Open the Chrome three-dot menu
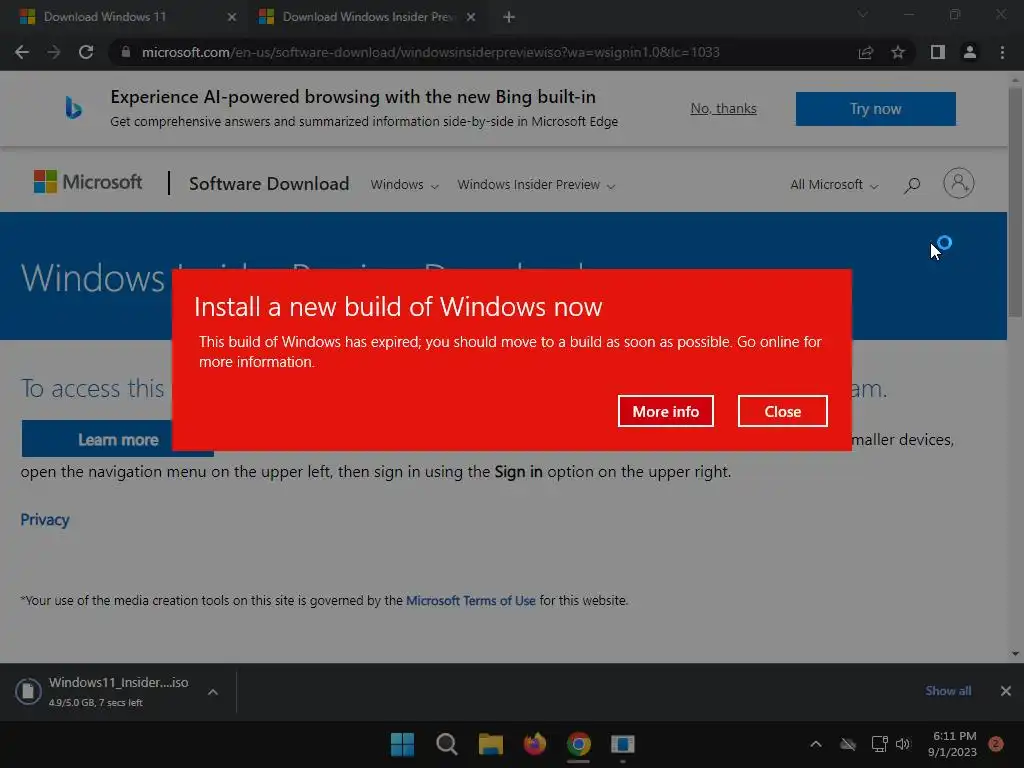Screen dimensions: 1024x768 [x=1002, y=52]
